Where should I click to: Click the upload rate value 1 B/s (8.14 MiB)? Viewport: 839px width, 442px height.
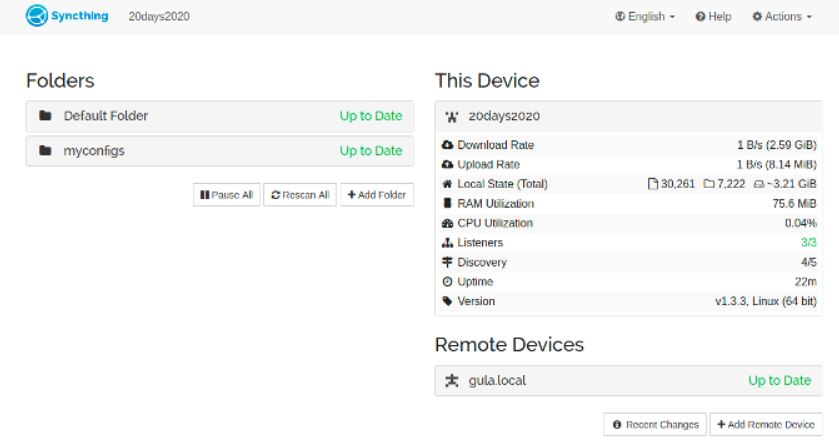point(776,164)
